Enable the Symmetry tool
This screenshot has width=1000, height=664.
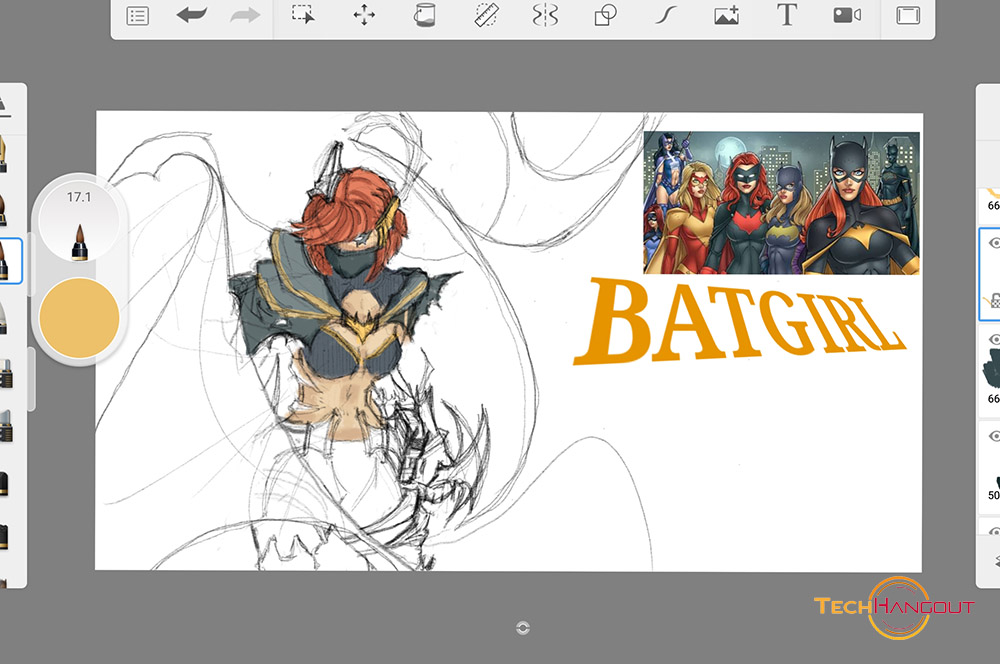pos(545,15)
